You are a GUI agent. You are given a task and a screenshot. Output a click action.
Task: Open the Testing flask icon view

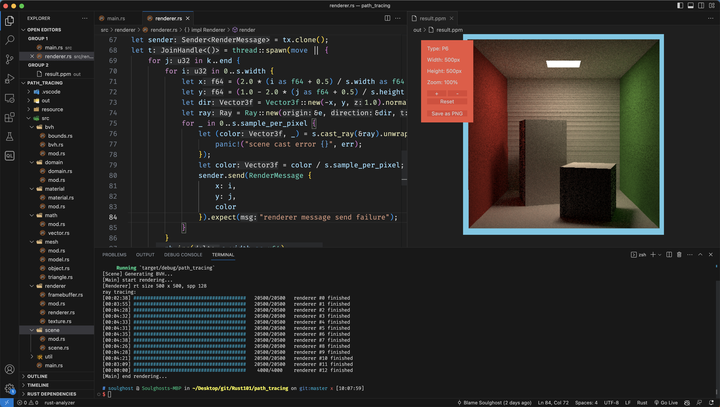tap(10, 137)
